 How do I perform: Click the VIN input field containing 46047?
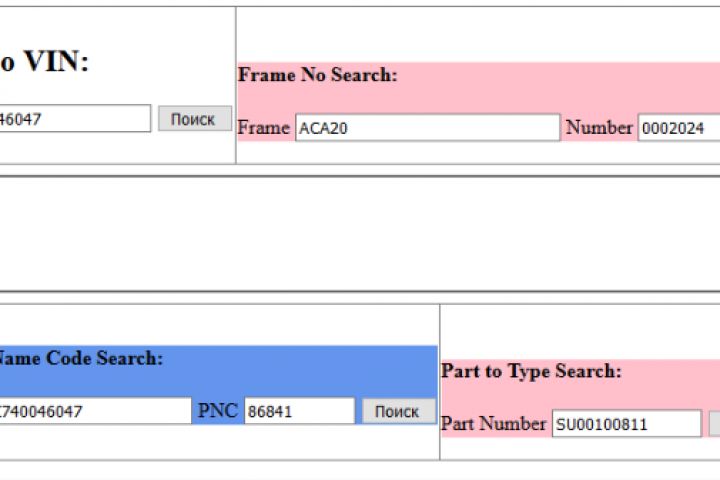[x=75, y=119]
